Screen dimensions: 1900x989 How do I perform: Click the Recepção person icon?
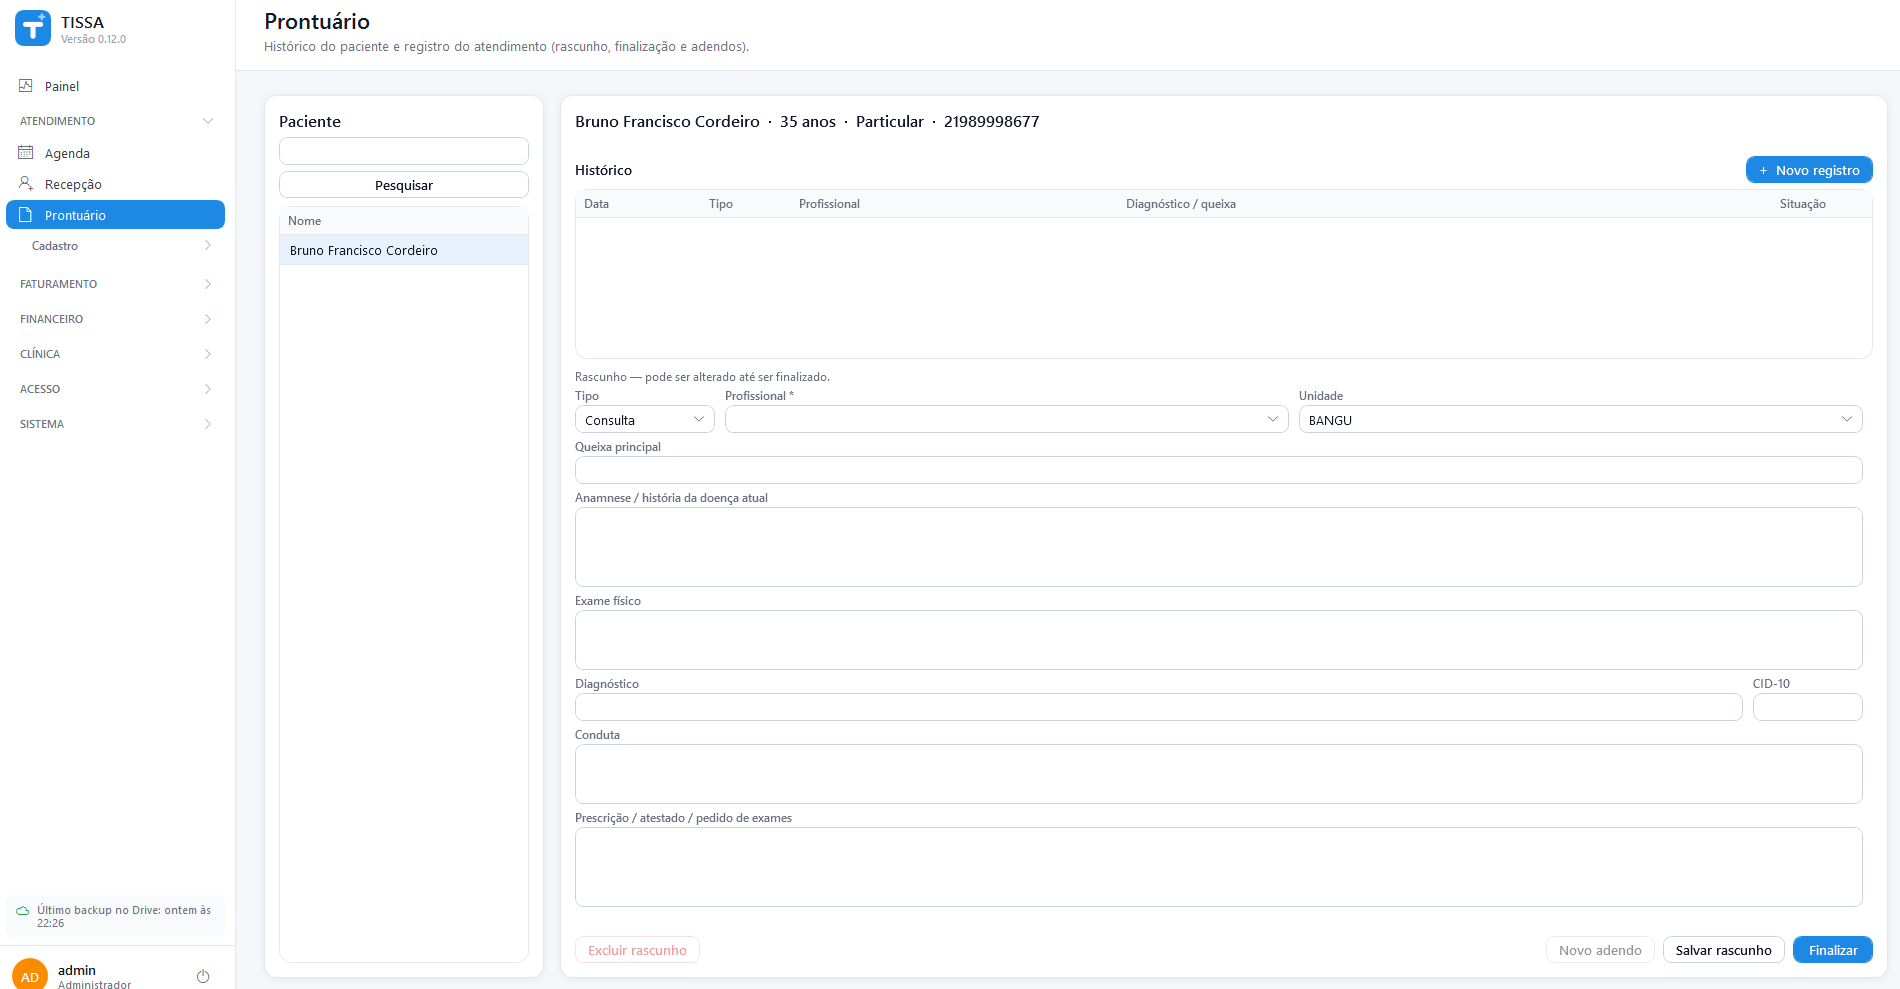pos(26,184)
